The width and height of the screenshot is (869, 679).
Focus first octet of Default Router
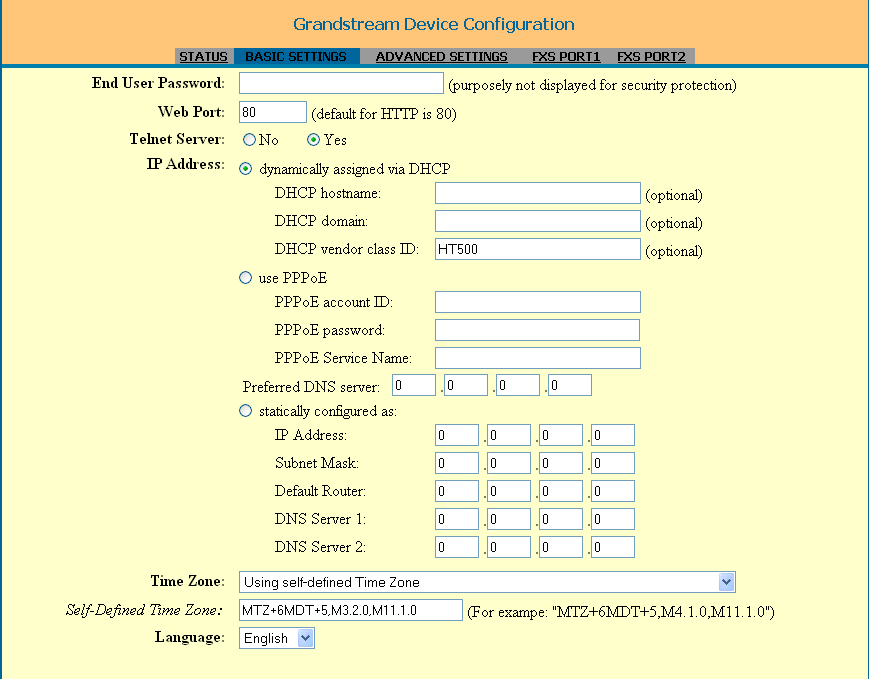click(x=457, y=491)
